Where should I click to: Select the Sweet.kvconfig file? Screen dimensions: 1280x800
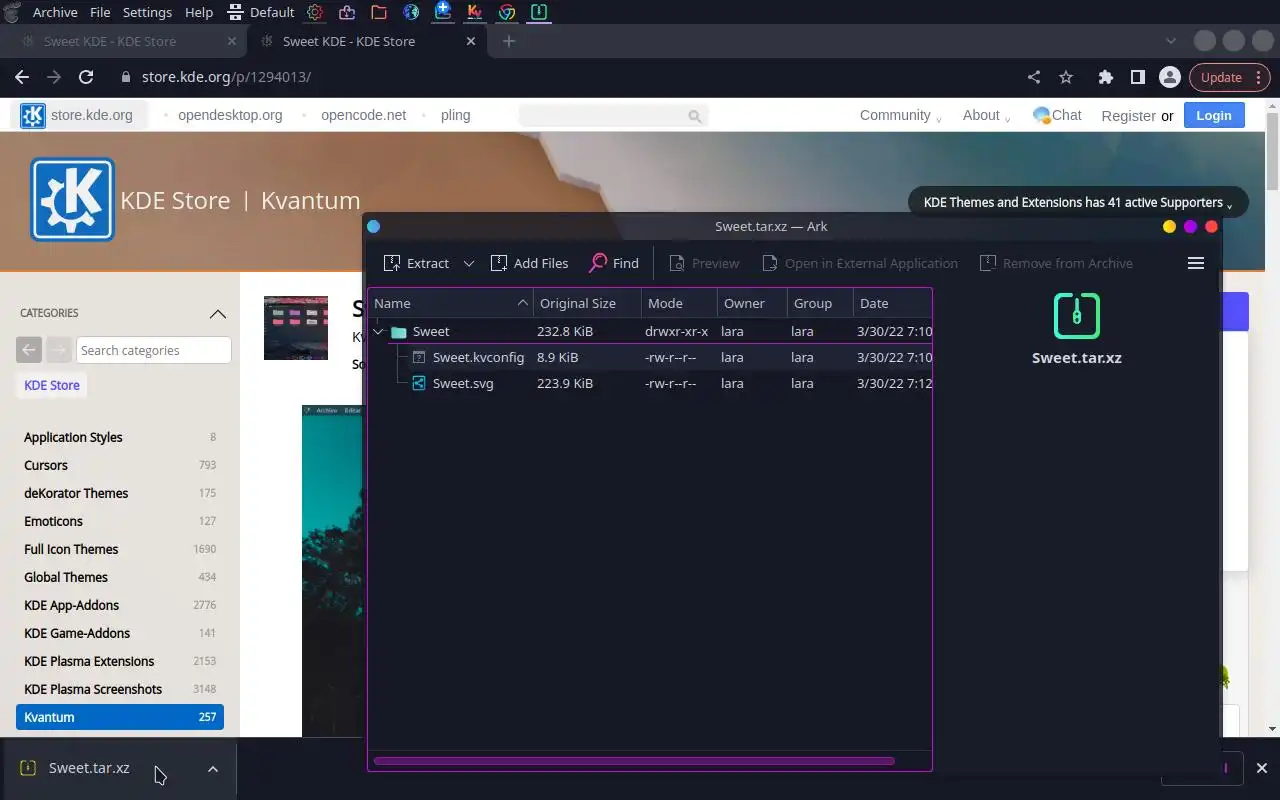point(478,357)
